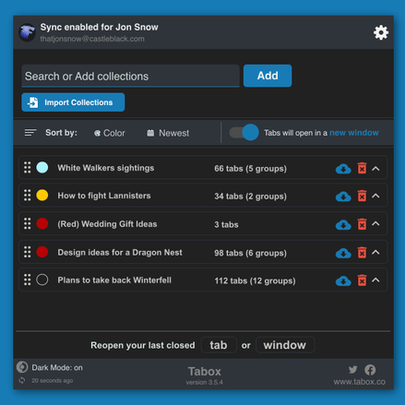Screen dimensions: 405x405
Task: Export How to fight Lannisters cloud icon
Action: click(343, 196)
